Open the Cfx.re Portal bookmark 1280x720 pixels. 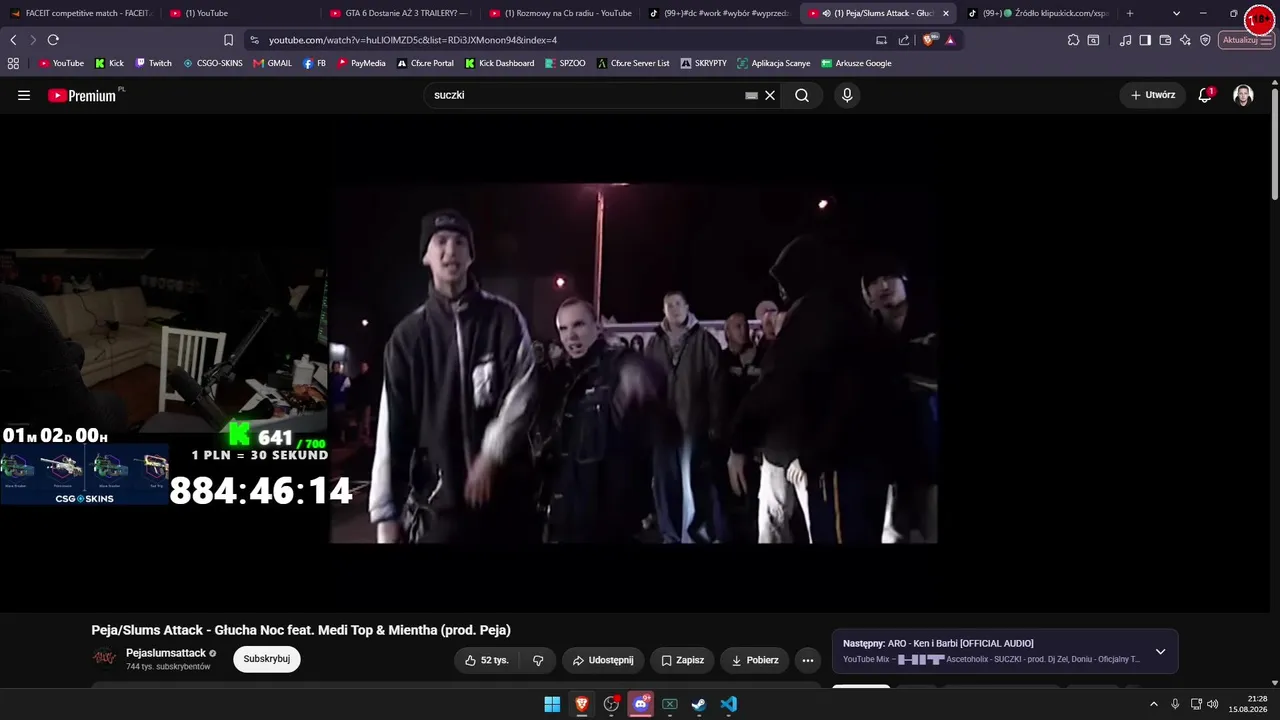[425, 63]
